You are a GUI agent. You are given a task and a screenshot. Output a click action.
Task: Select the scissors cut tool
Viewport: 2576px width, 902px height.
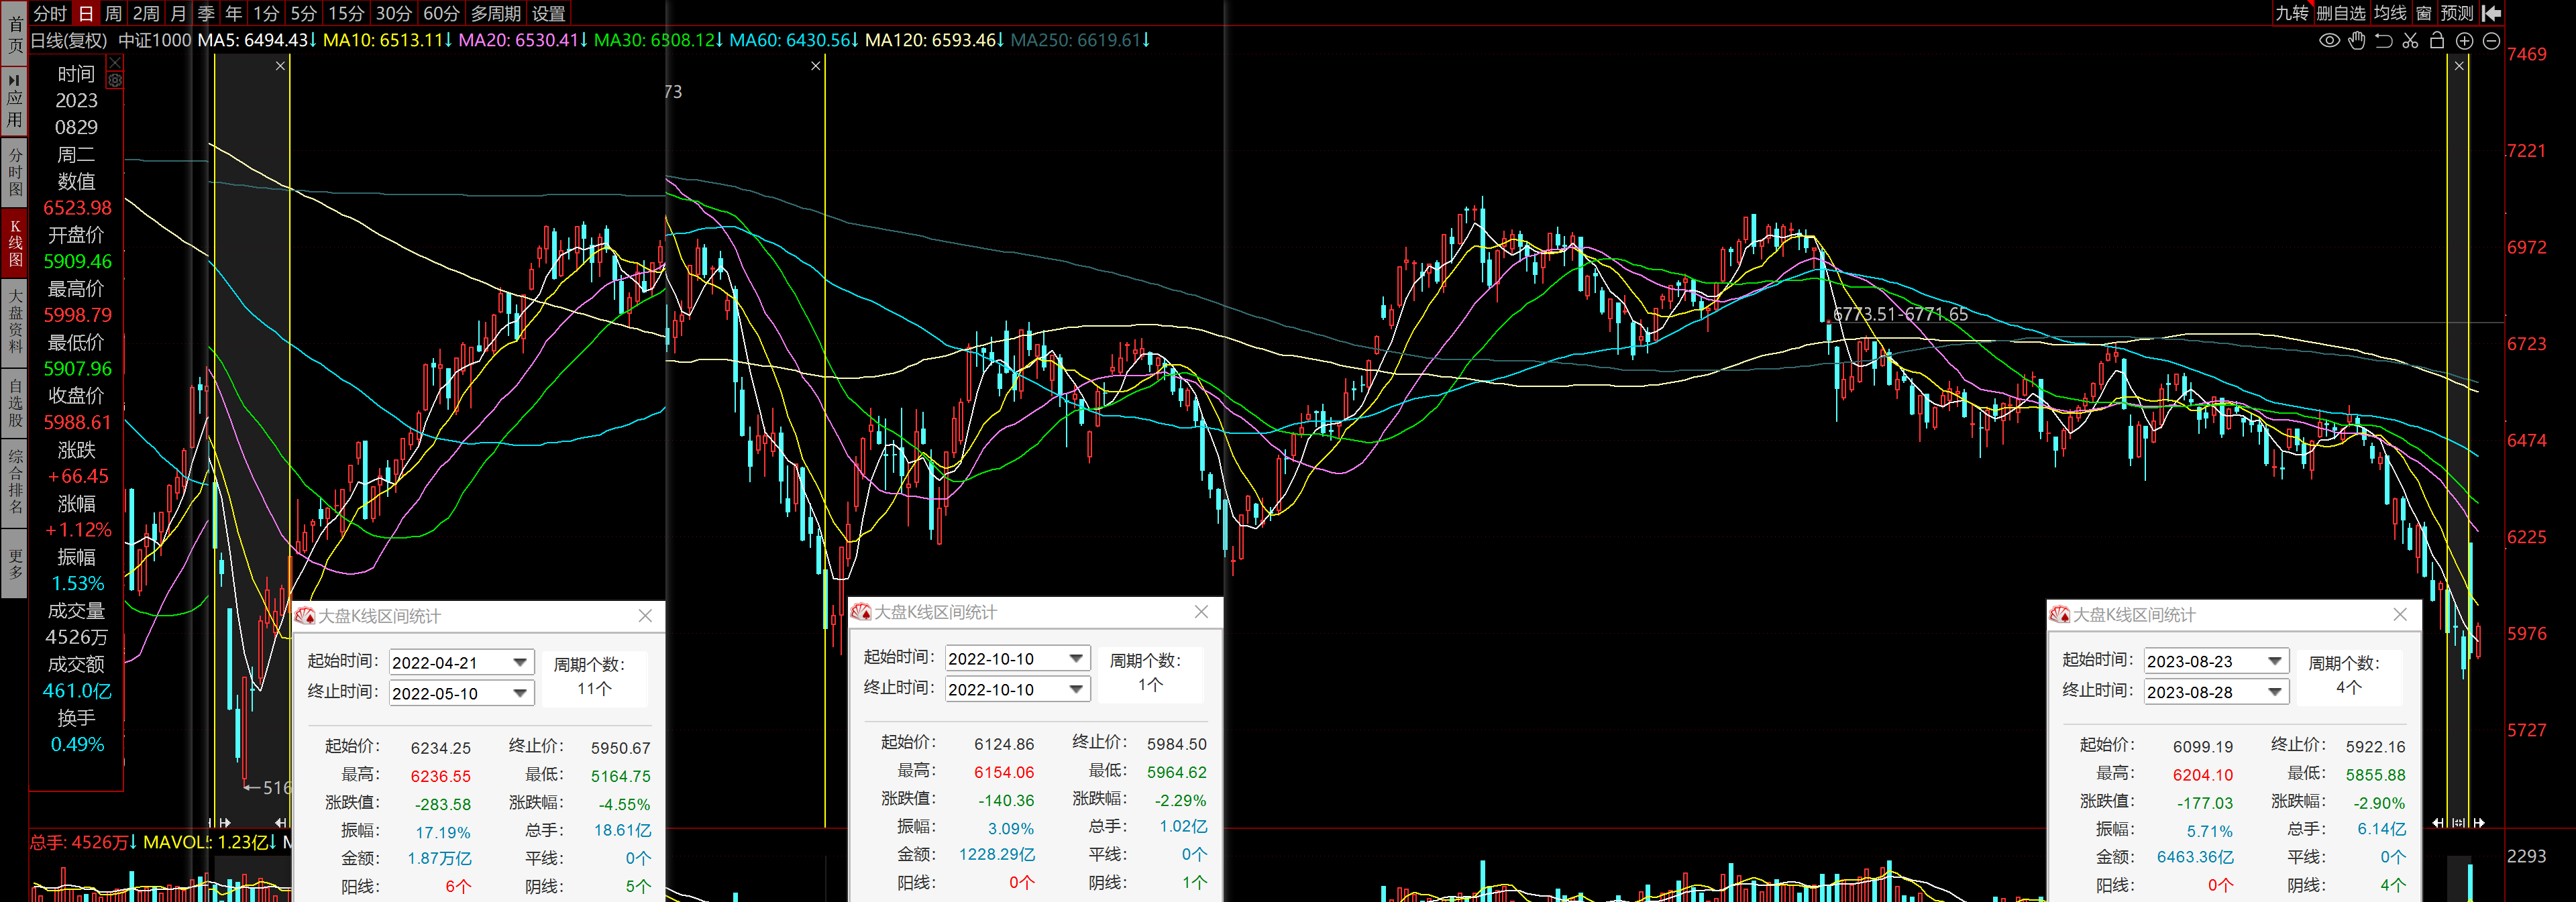tap(2410, 41)
